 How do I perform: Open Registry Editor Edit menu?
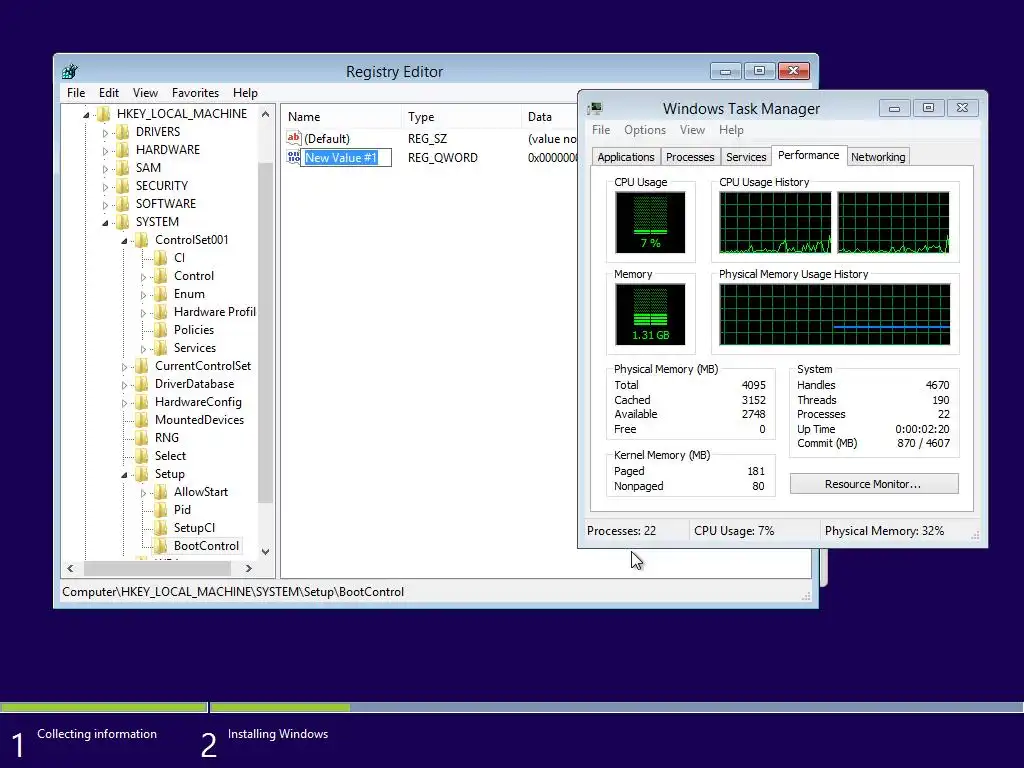click(108, 93)
